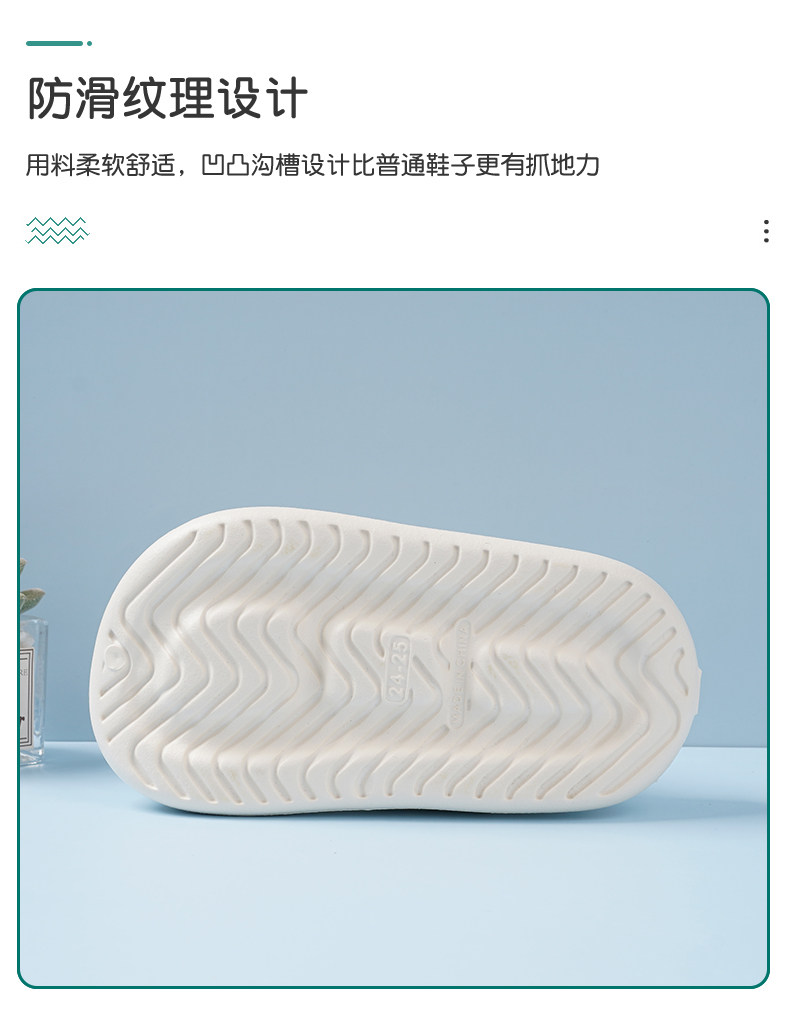Open the white shoe sole photo
Image resolution: width=790 pixels, height=1034 pixels.
click(x=394, y=662)
